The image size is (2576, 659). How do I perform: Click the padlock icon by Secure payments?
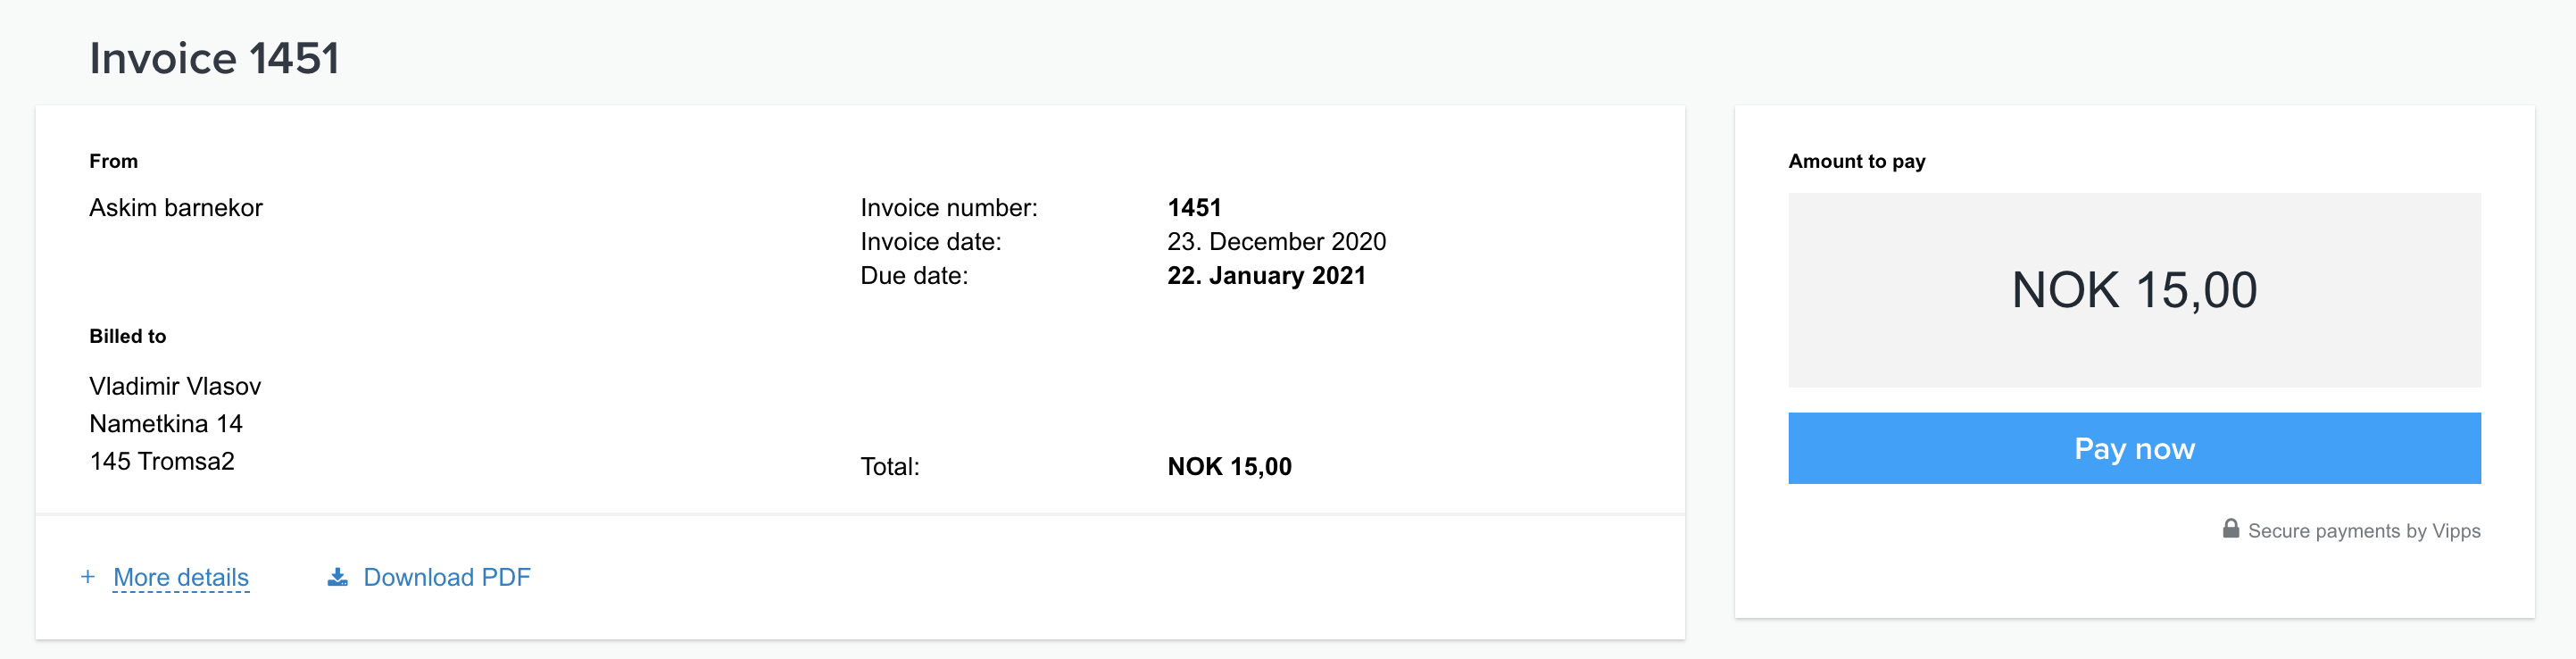(x=2231, y=529)
